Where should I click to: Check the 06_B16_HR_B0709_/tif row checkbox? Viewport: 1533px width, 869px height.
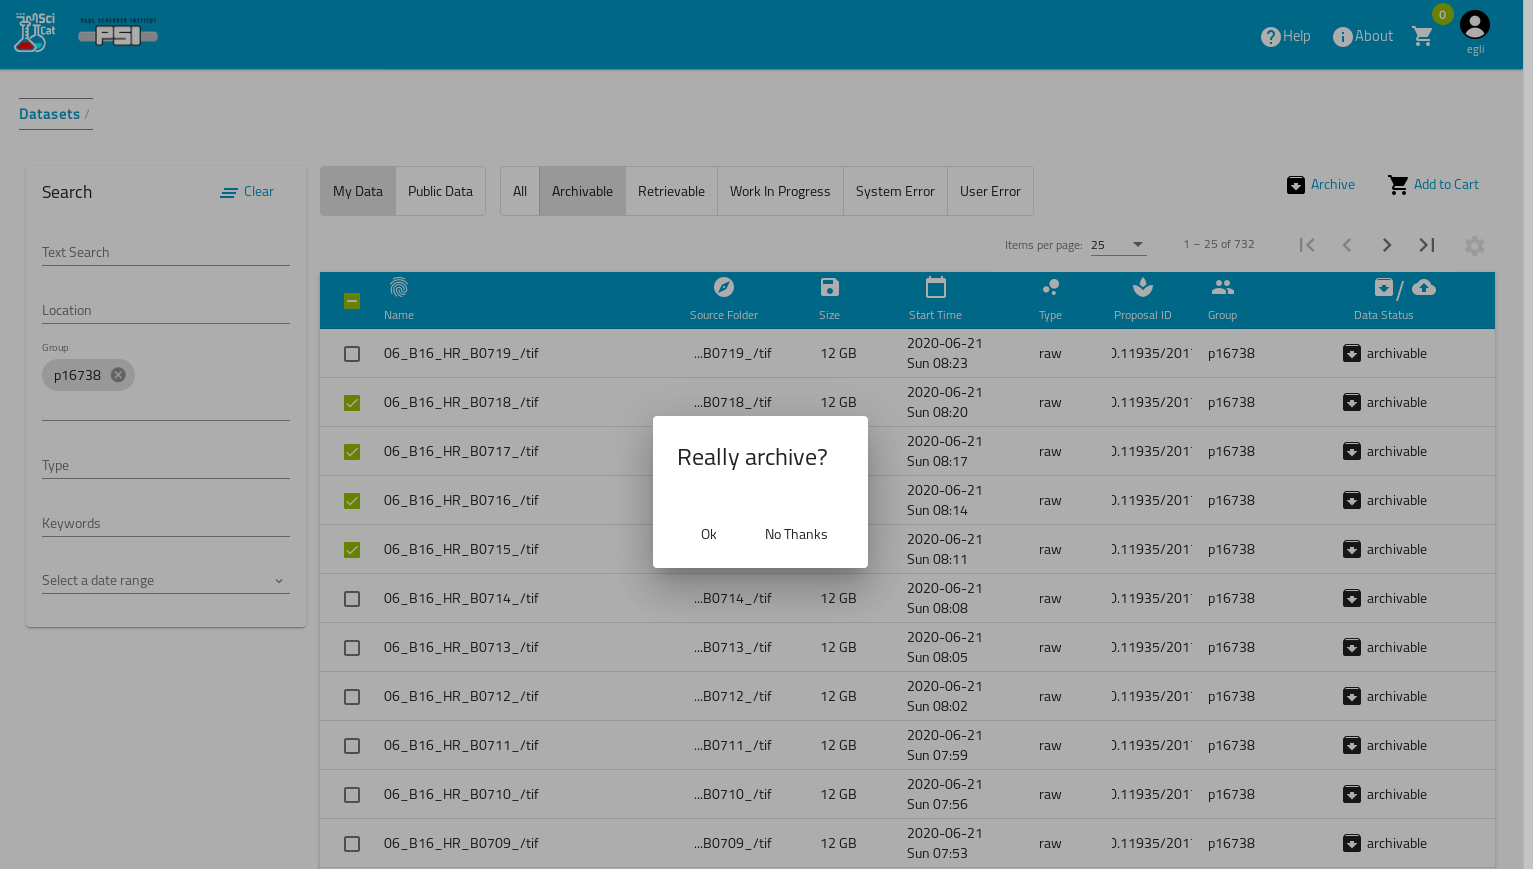click(x=352, y=844)
